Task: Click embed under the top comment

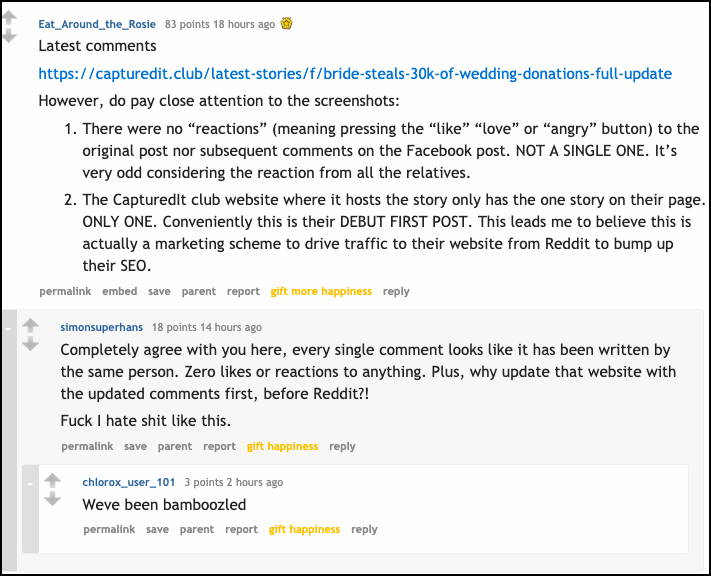Action: pos(120,291)
